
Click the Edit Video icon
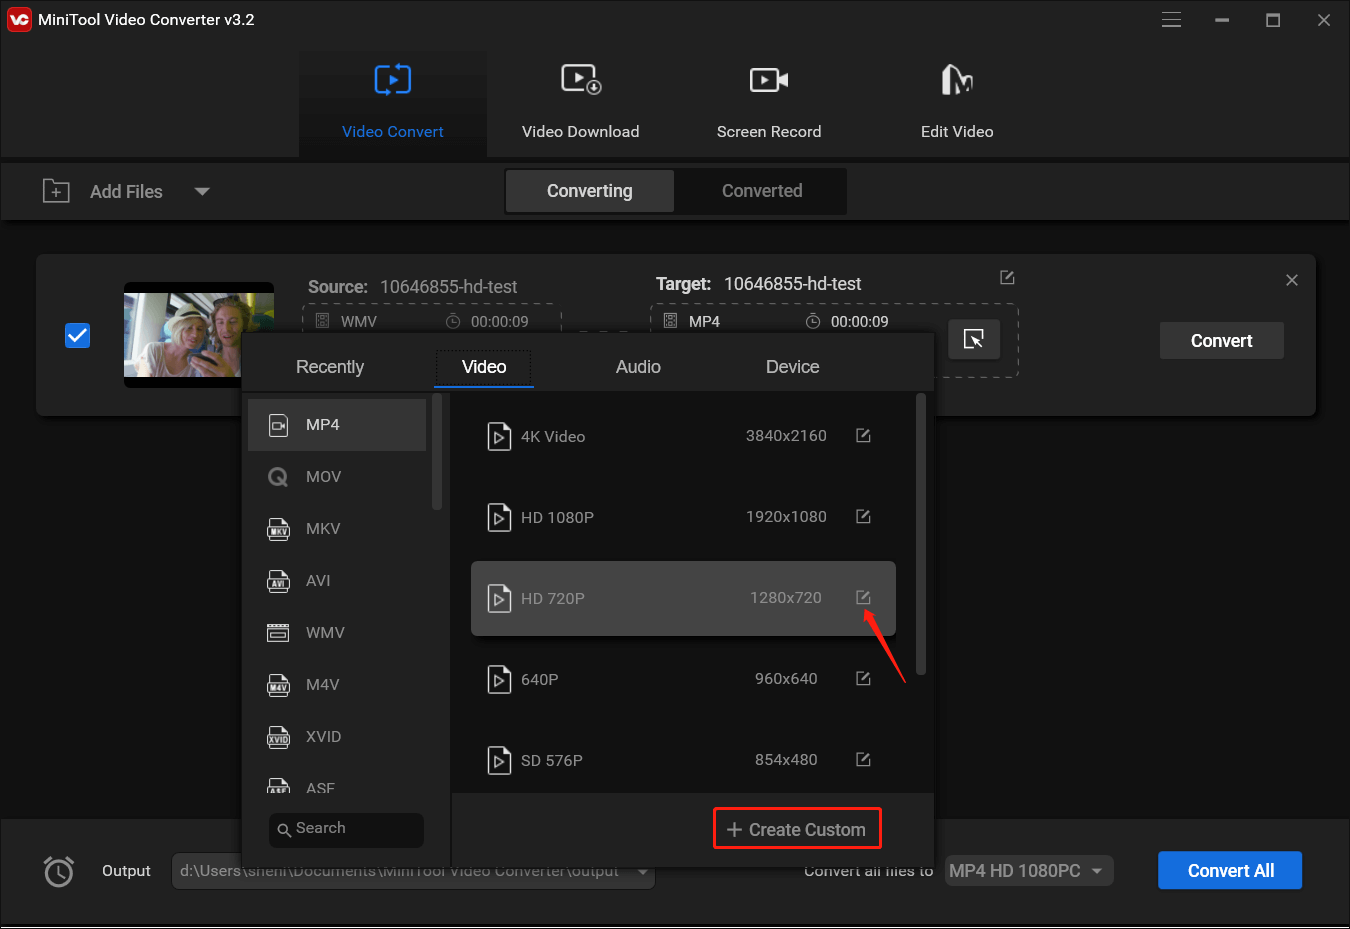pyautogui.click(x=957, y=79)
